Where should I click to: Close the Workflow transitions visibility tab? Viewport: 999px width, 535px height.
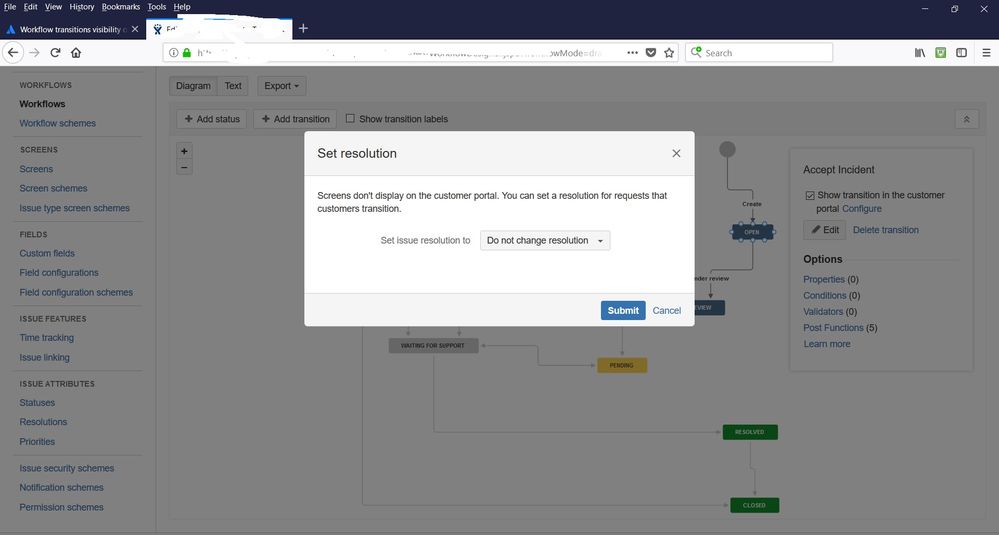(x=135, y=29)
